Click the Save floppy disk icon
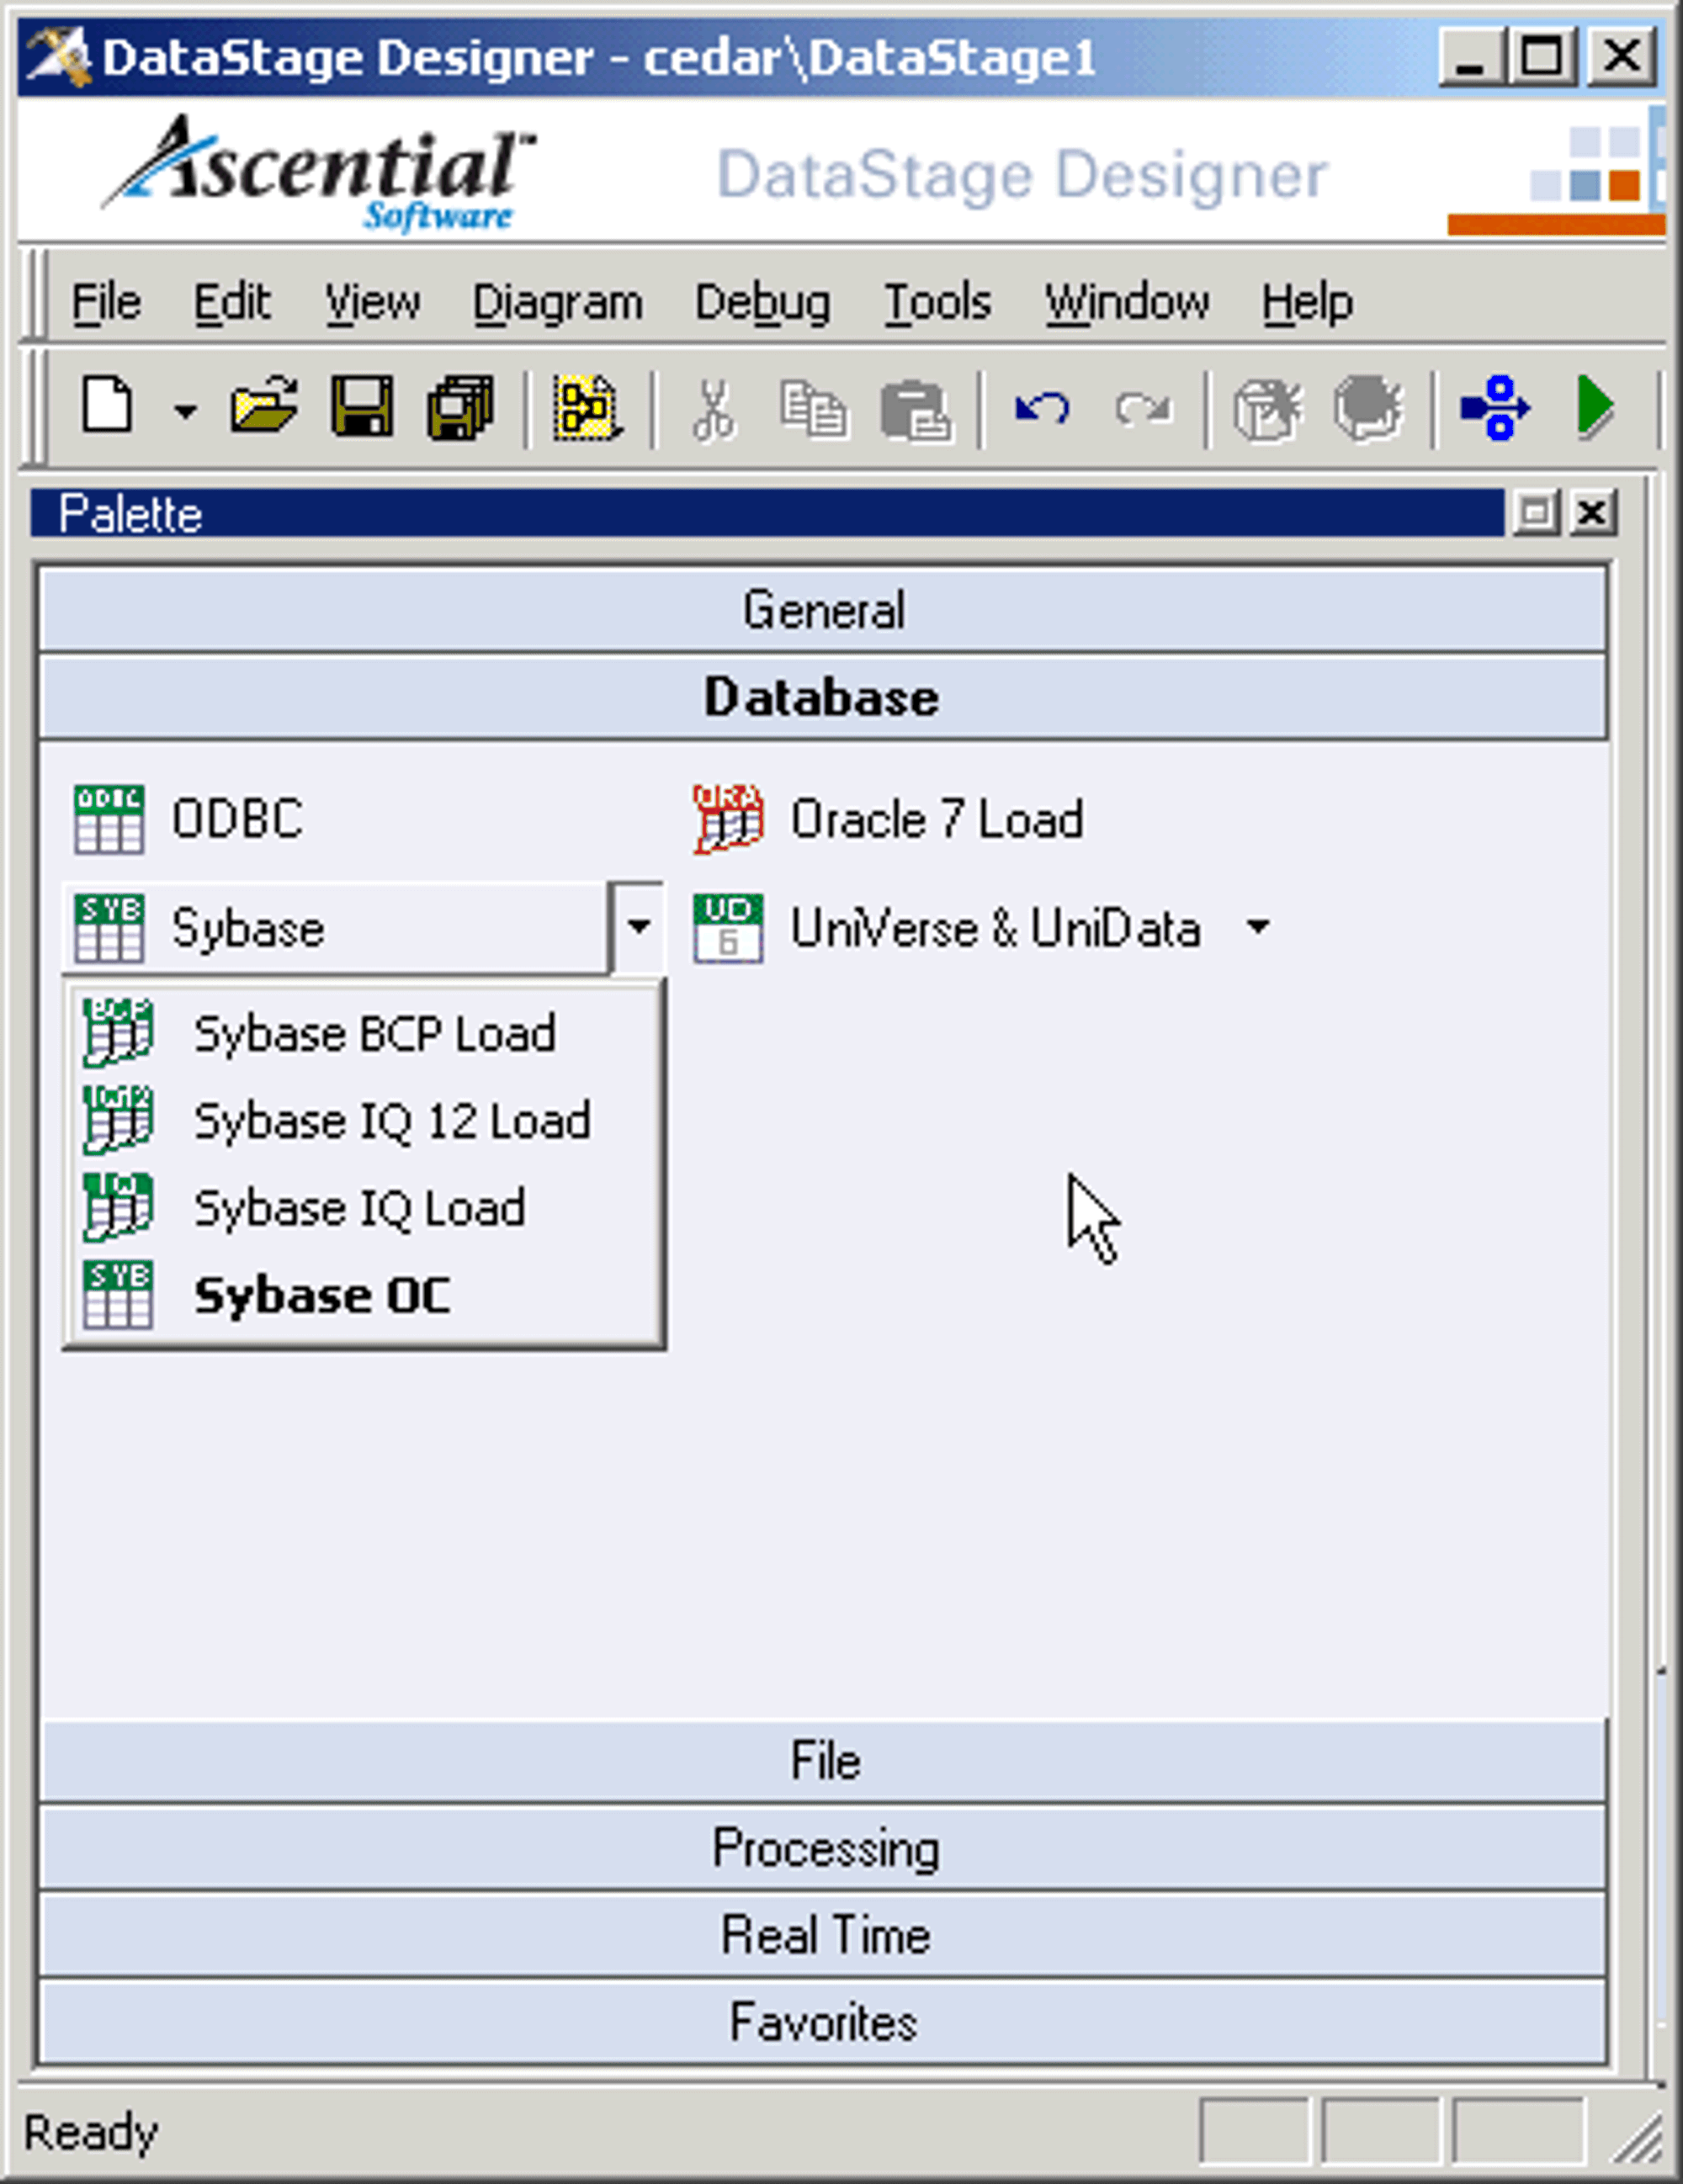The image size is (1683, 2184). pyautogui.click(x=362, y=407)
